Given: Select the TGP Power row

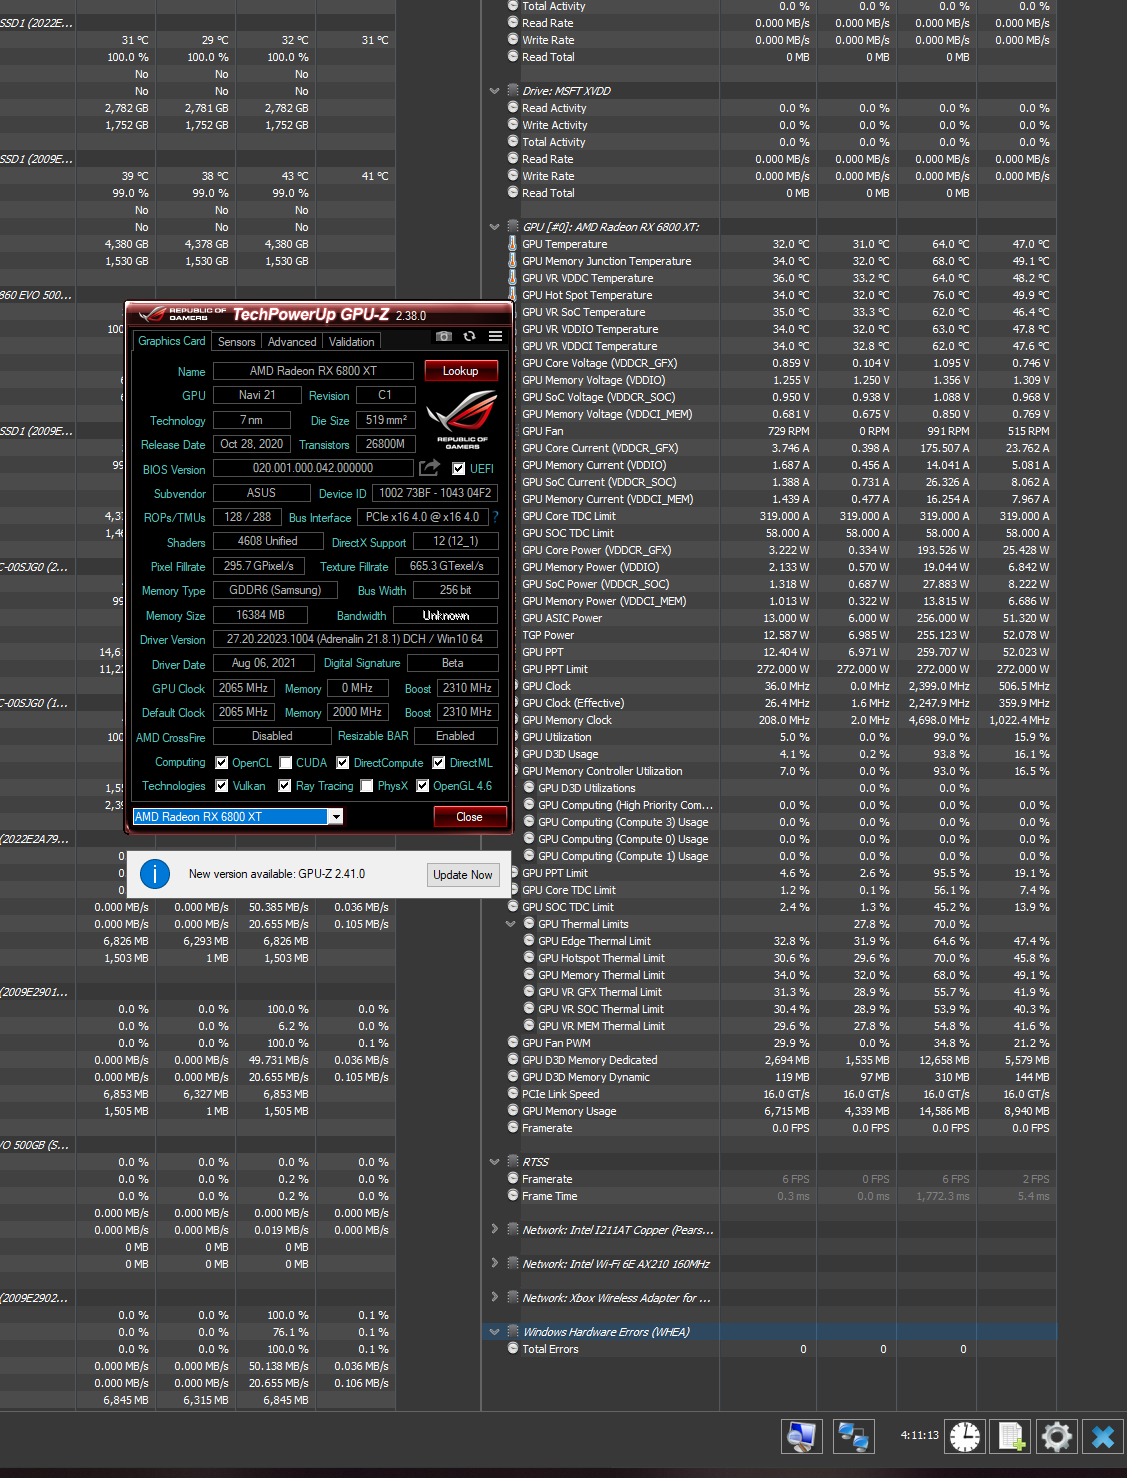Looking at the screenshot, I should tap(780, 635).
